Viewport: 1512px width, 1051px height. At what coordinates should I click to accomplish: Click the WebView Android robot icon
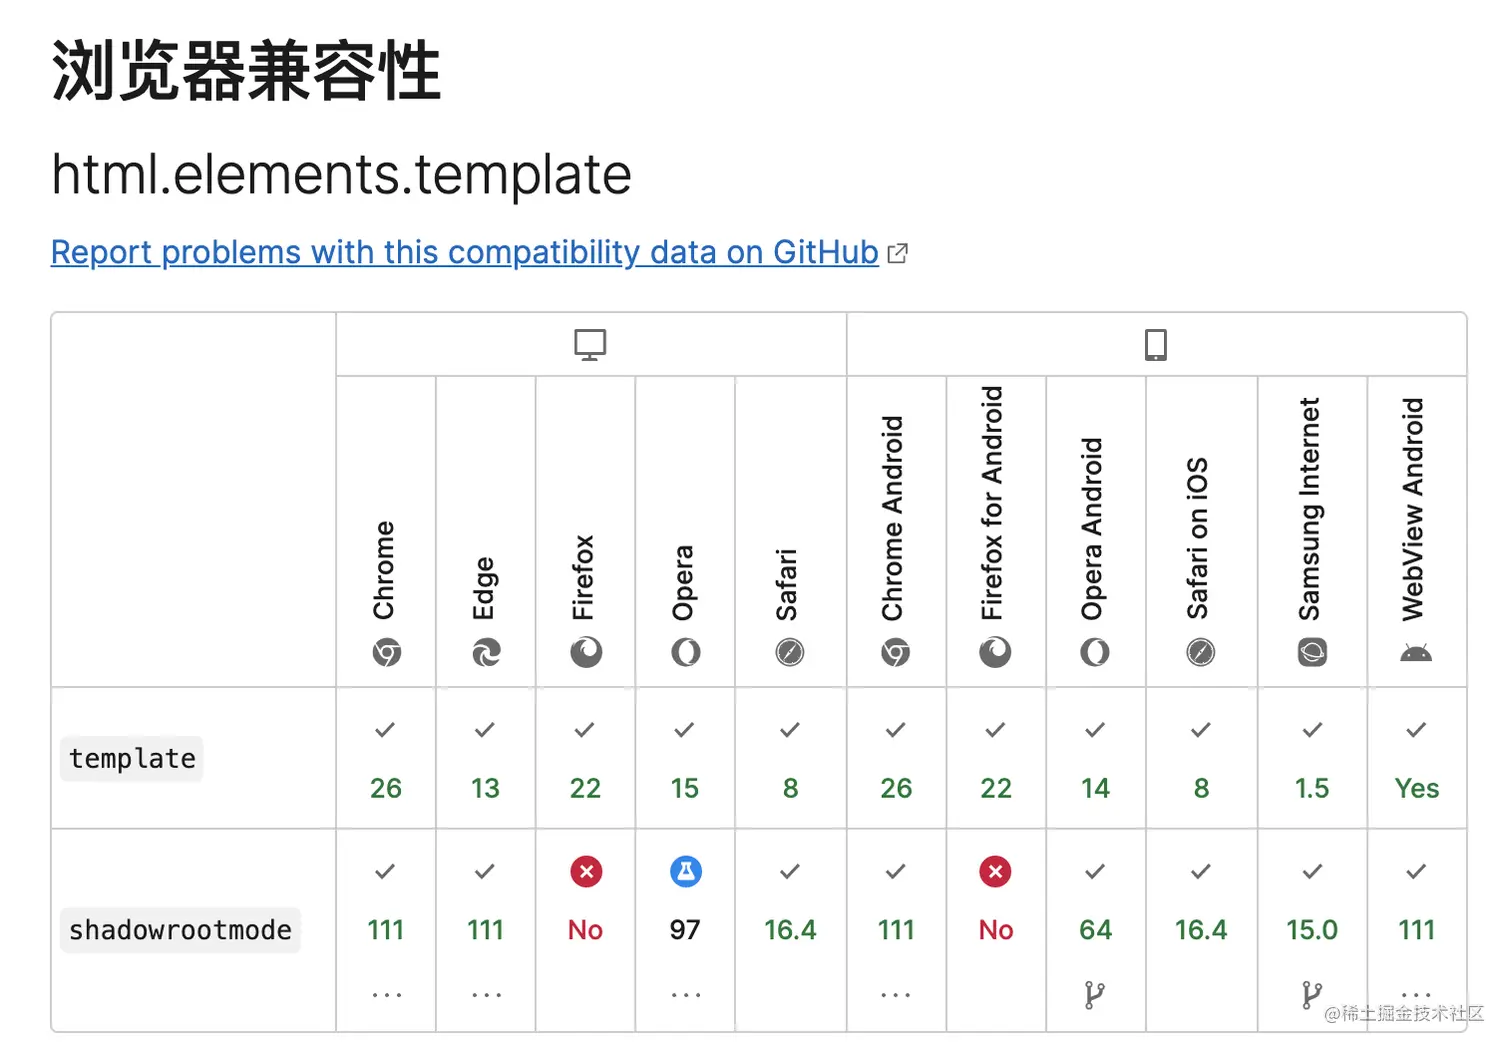1416,654
